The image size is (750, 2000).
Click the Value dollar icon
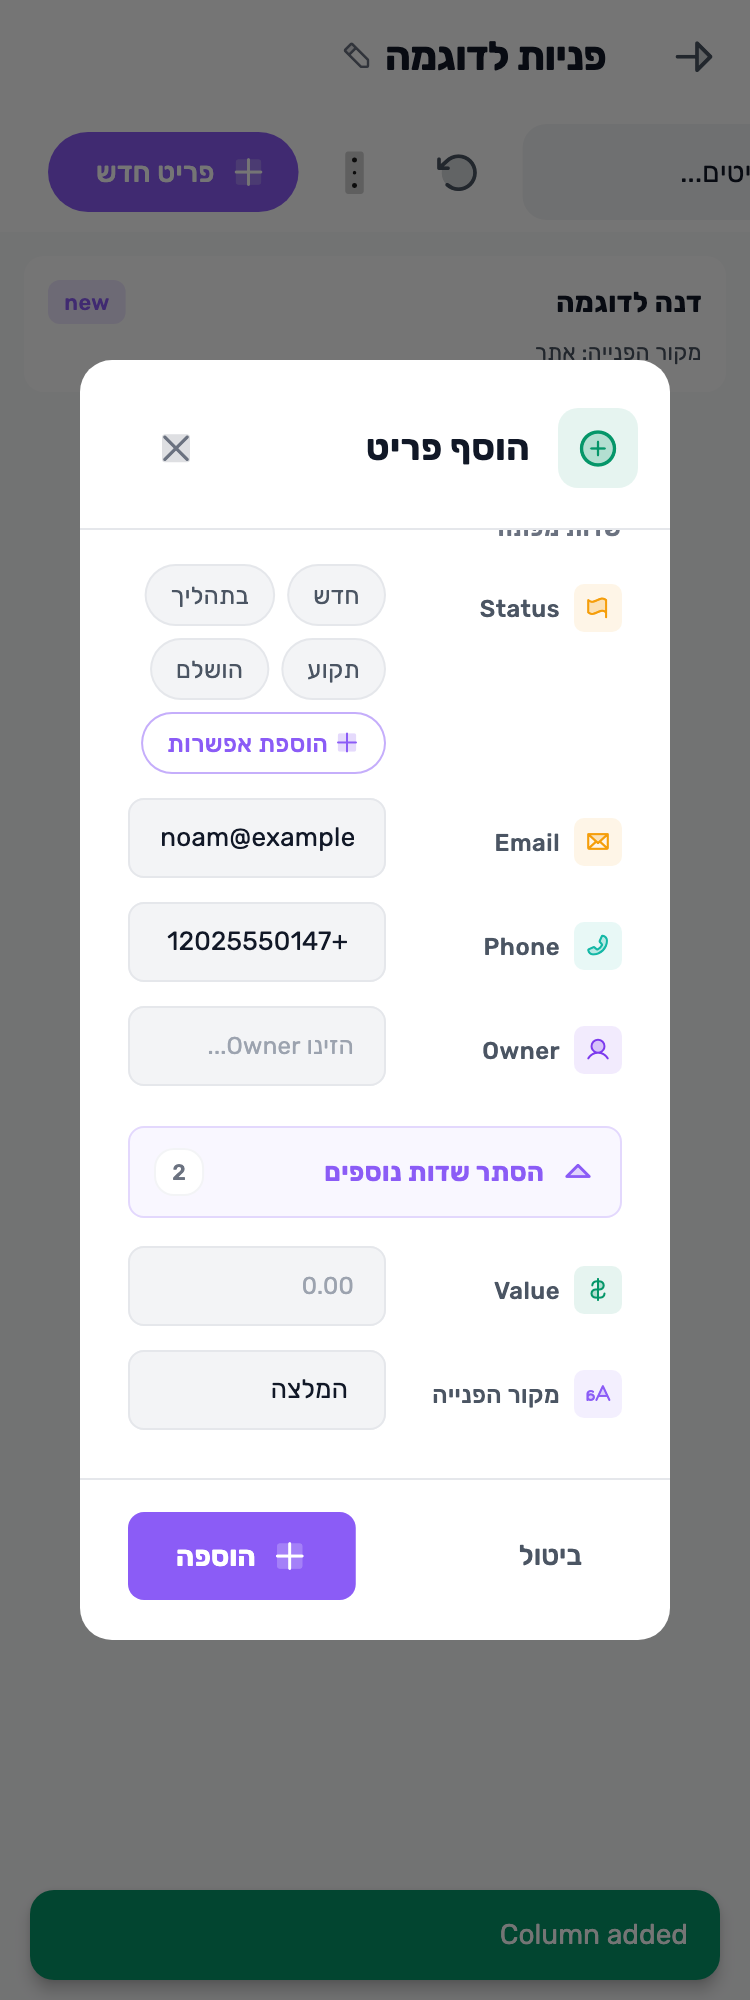pos(598,1290)
